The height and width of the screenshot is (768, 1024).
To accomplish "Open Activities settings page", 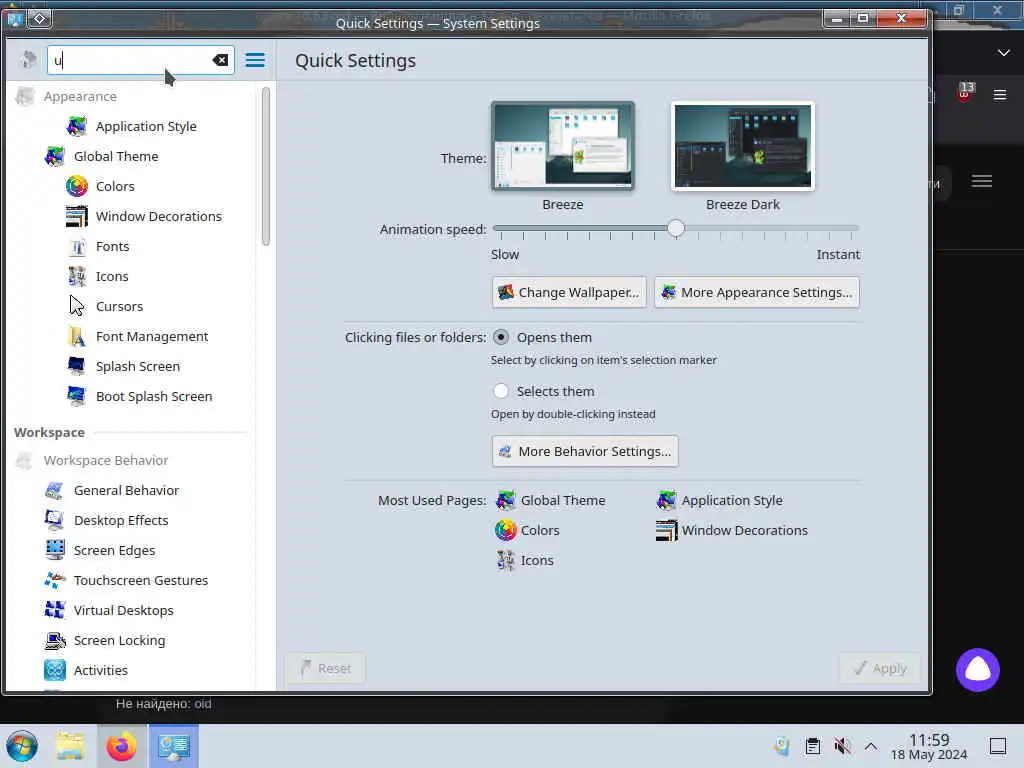I will click(131, 671).
